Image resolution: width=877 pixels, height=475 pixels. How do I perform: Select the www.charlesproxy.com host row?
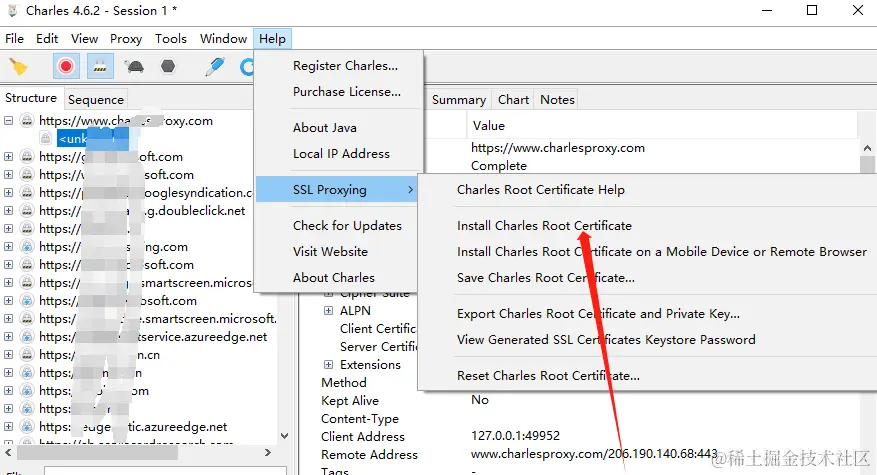[126, 121]
